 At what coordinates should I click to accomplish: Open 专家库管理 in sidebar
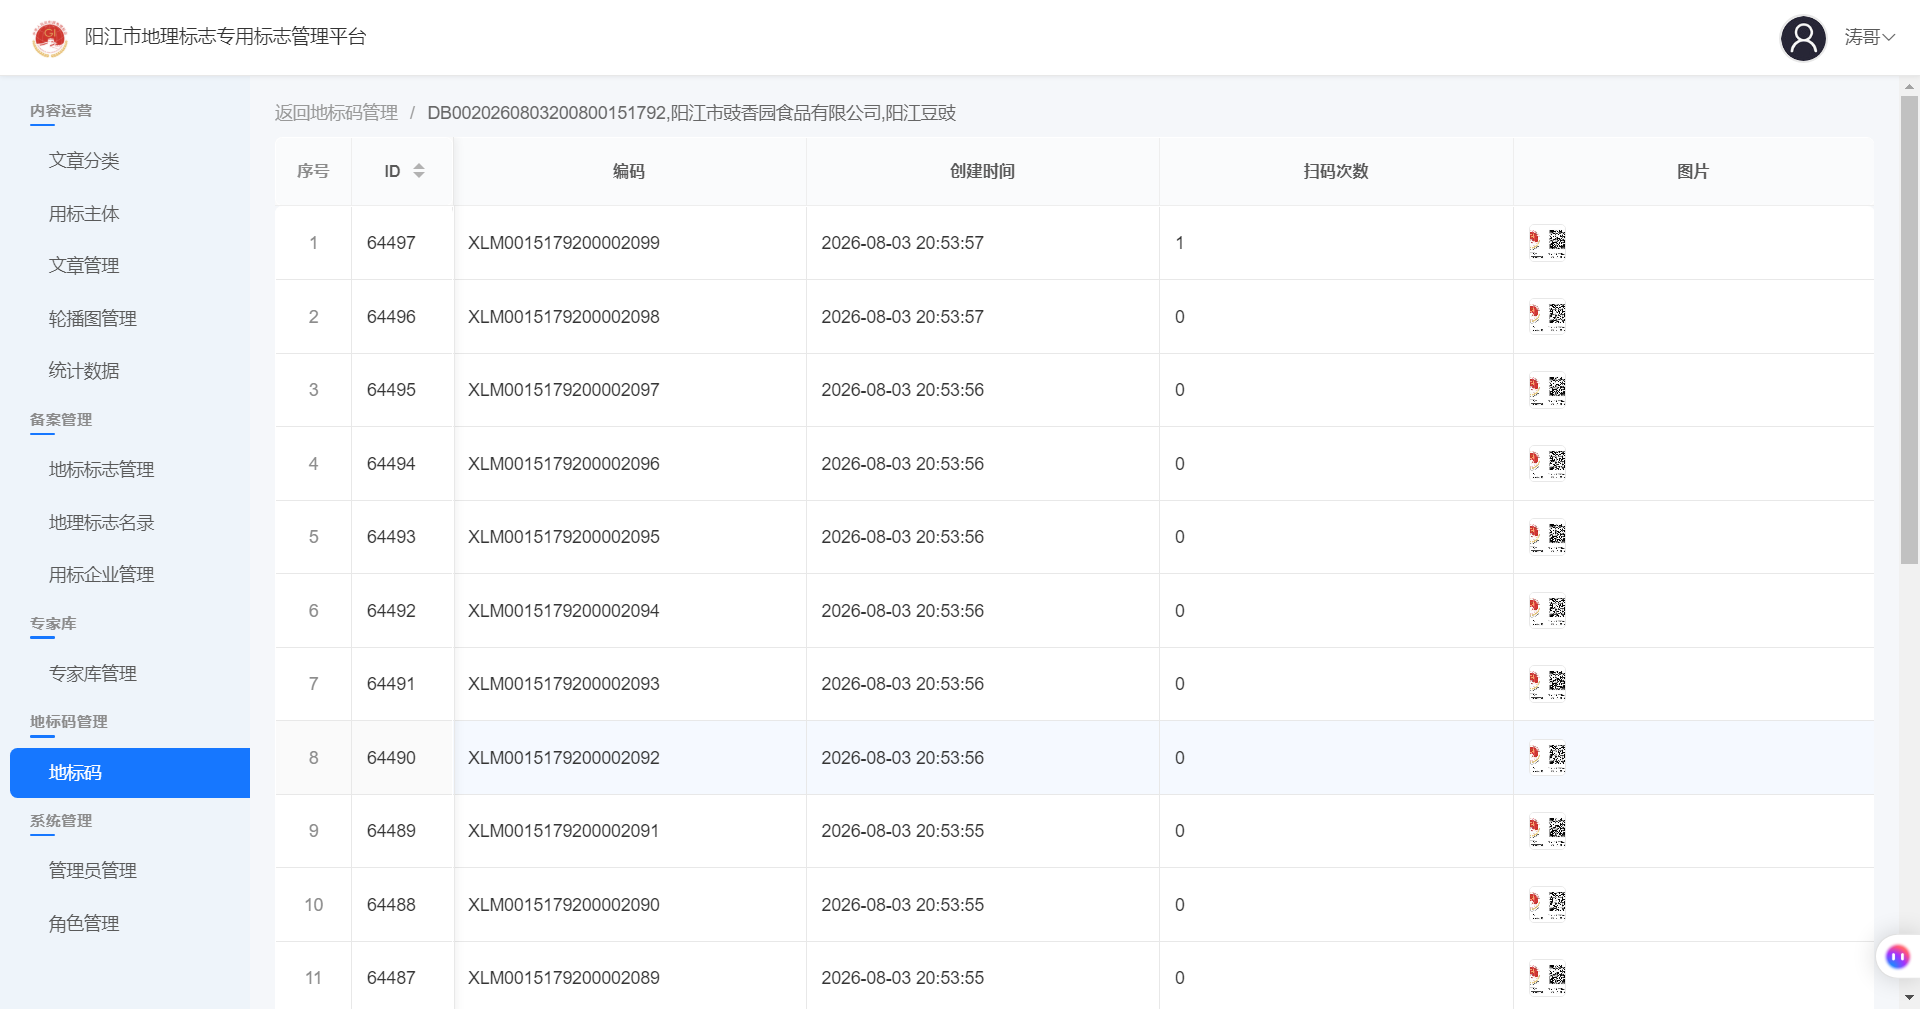click(93, 674)
